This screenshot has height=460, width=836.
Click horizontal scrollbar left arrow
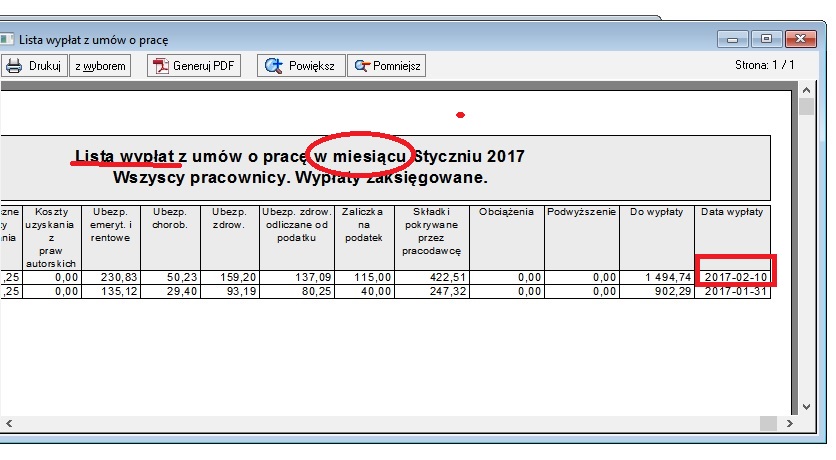[x=9, y=424]
